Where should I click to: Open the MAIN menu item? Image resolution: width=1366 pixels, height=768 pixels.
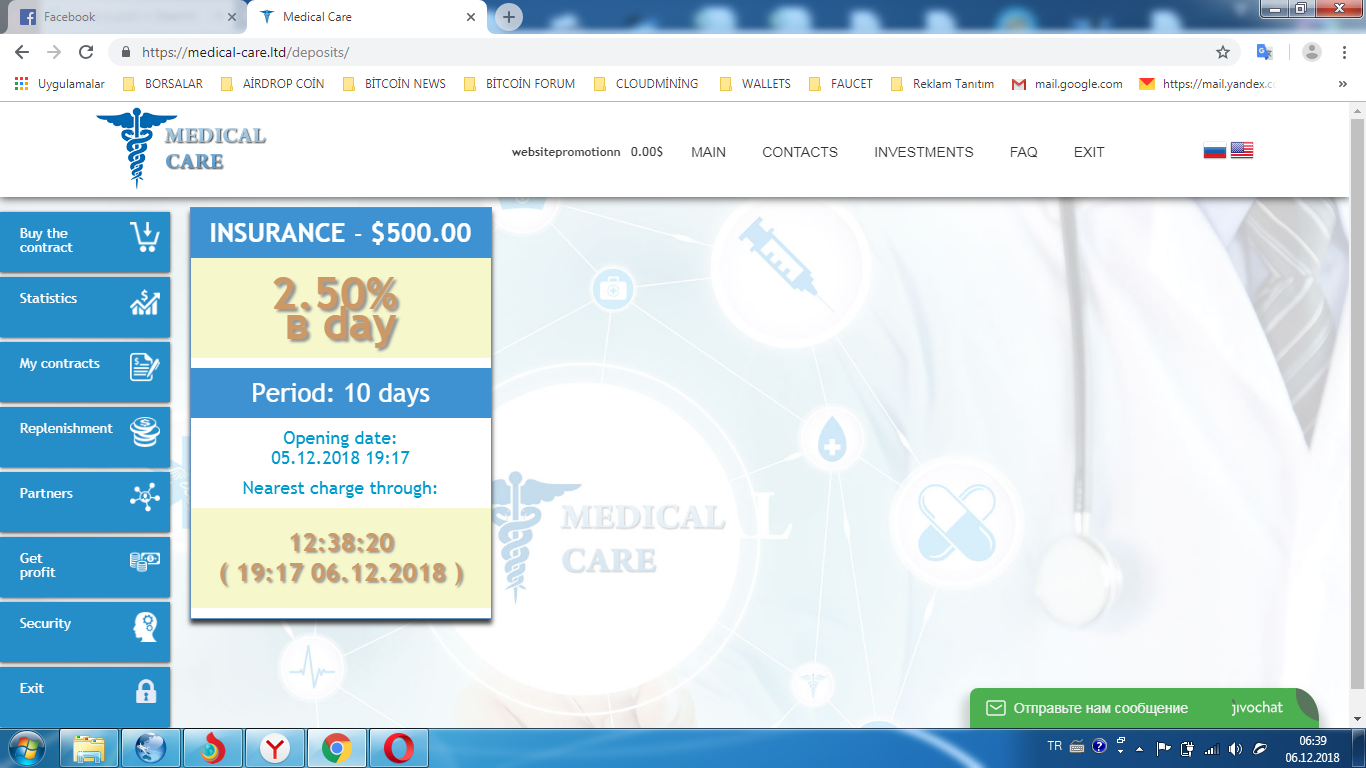[709, 152]
